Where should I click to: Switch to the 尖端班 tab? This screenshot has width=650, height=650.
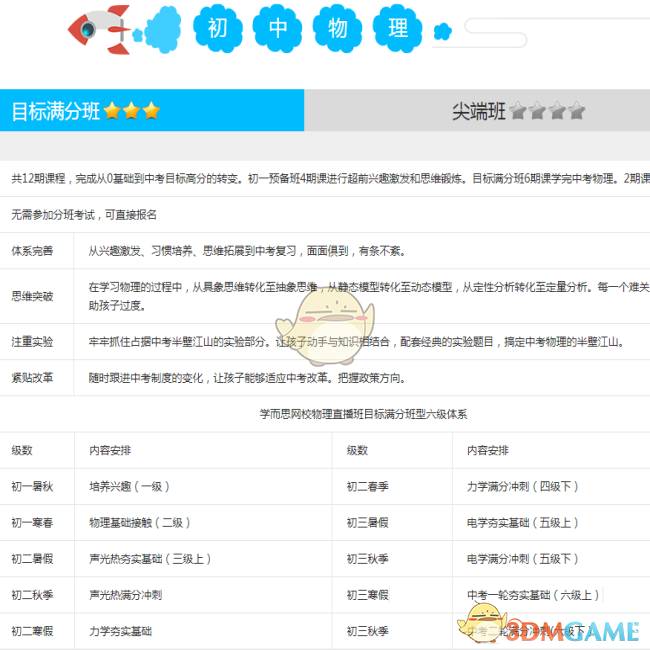(477, 110)
